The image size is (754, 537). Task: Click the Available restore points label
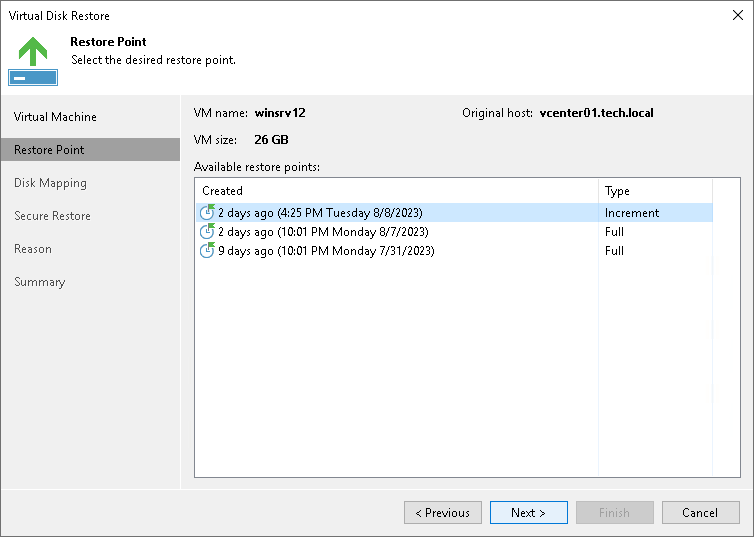pyautogui.click(x=257, y=167)
